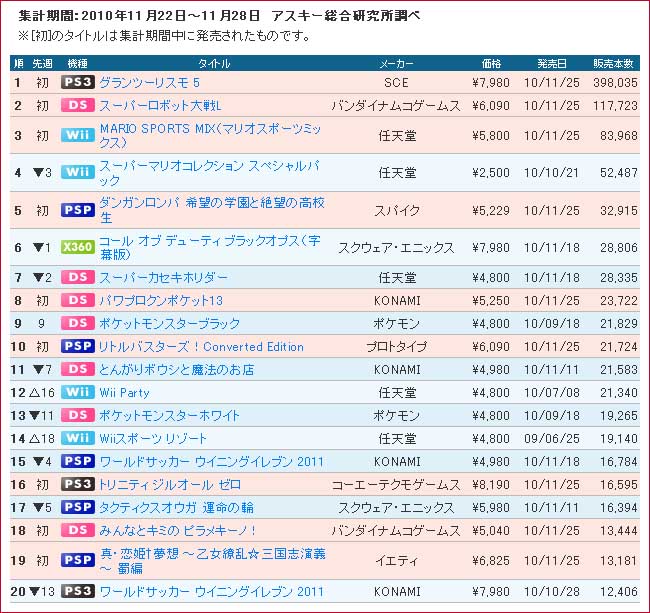The width and height of the screenshot is (650, 613).
Task: Click the Wii badge for Wiiスポーツ リゾート
Action: point(78,438)
